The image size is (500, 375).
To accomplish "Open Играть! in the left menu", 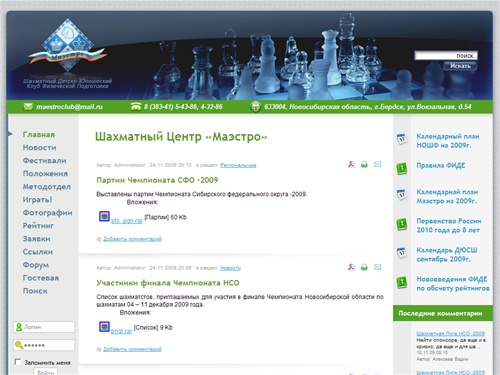I will pyautogui.click(x=37, y=200).
